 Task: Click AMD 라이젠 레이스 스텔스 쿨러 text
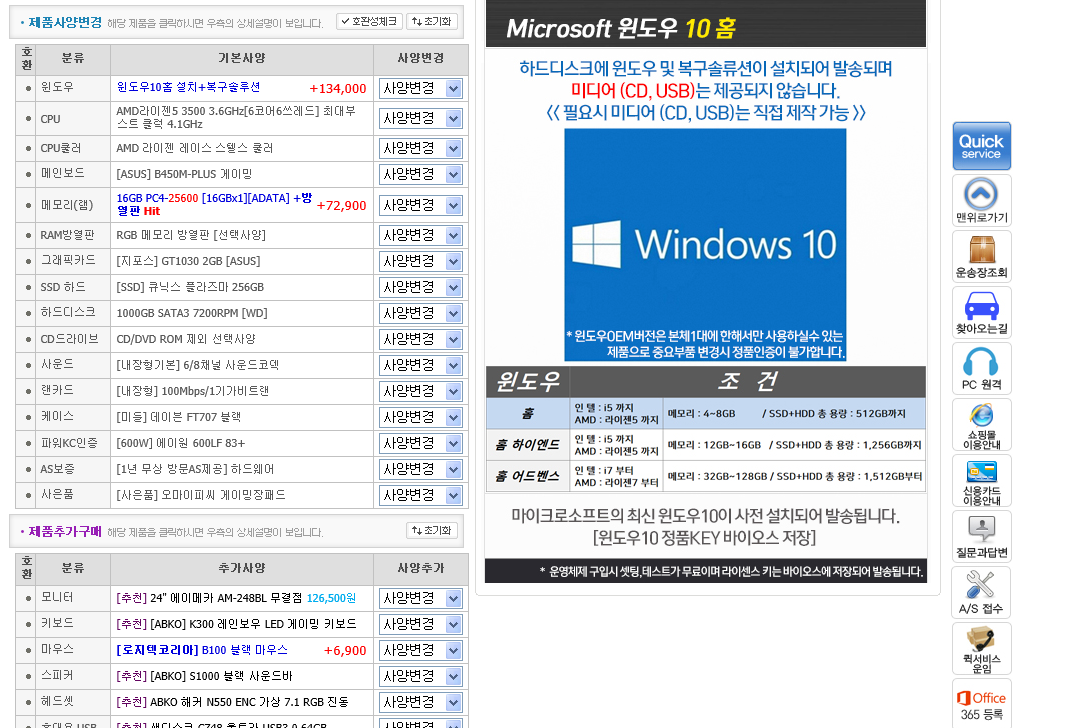pos(194,148)
